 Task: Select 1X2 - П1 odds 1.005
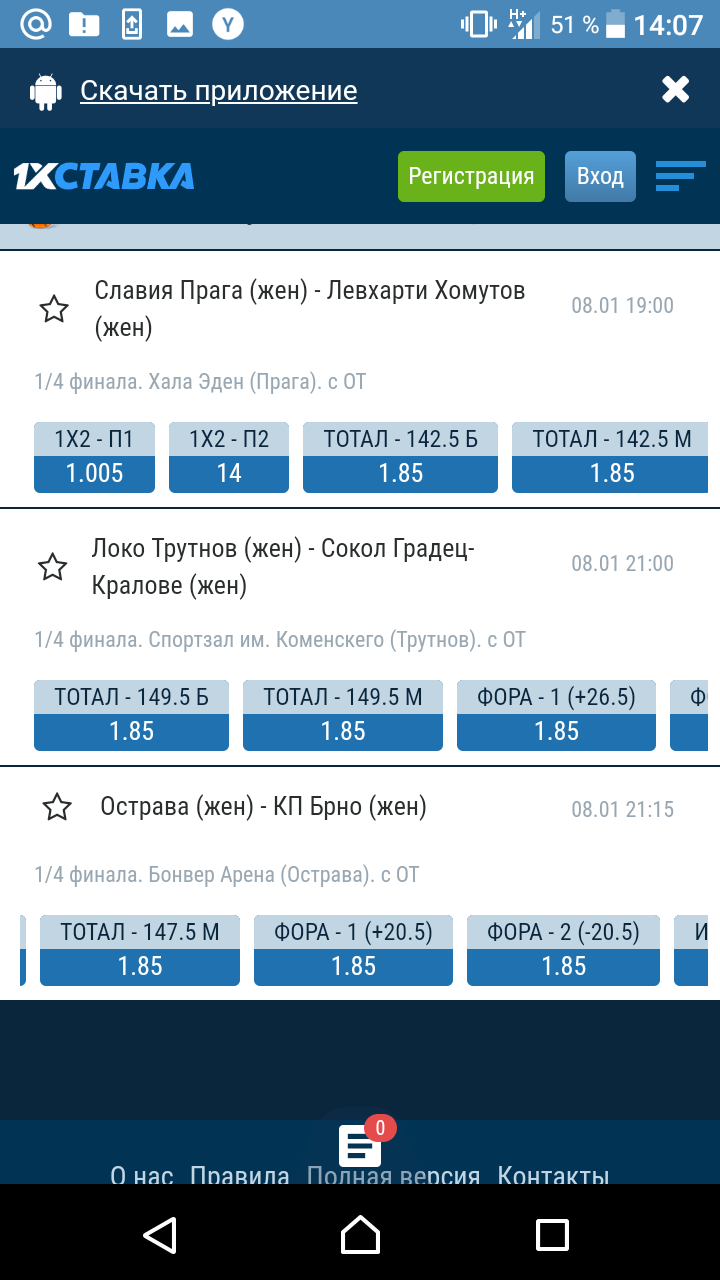(x=94, y=458)
